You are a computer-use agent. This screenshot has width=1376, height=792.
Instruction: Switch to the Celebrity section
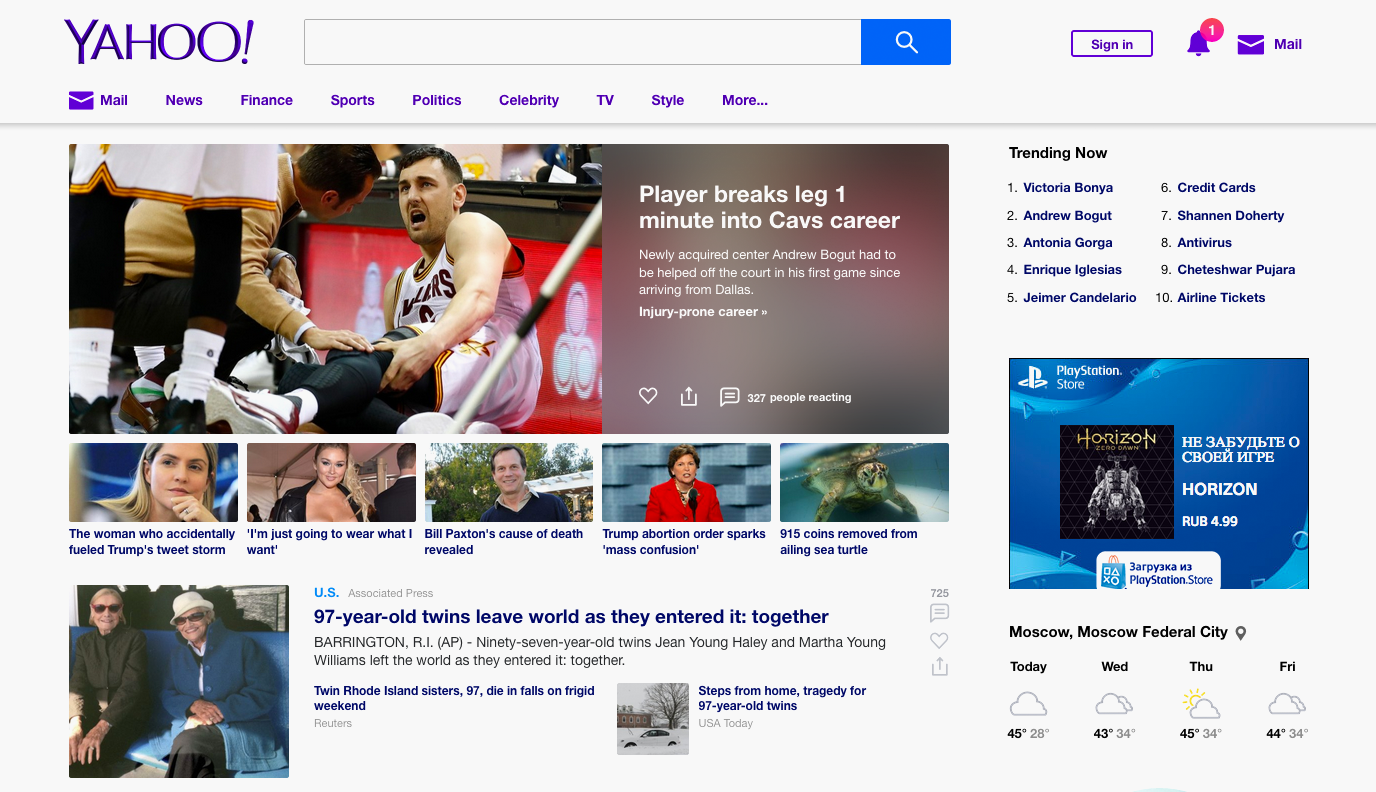(x=529, y=100)
